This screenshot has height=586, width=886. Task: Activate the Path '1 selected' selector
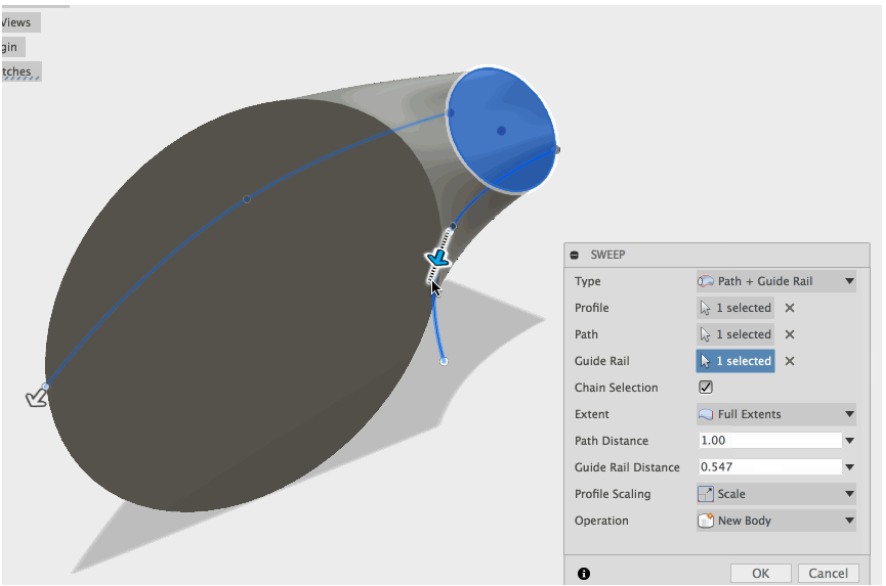pyautogui.click(x=735, y=335)
